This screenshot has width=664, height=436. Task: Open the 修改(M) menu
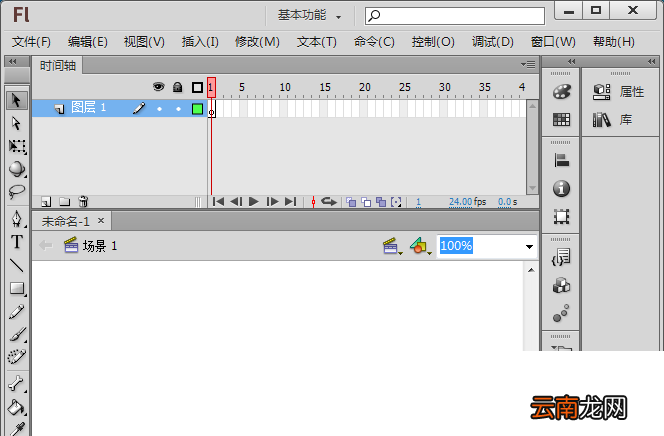(257, 42)
